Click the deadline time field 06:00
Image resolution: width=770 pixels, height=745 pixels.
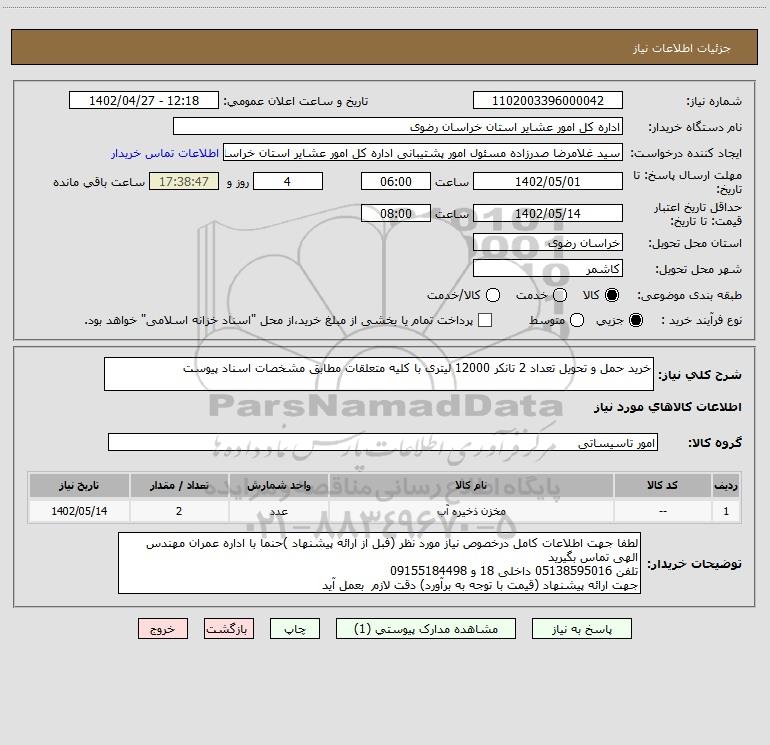pyautogui.click(x=396, y=181)
